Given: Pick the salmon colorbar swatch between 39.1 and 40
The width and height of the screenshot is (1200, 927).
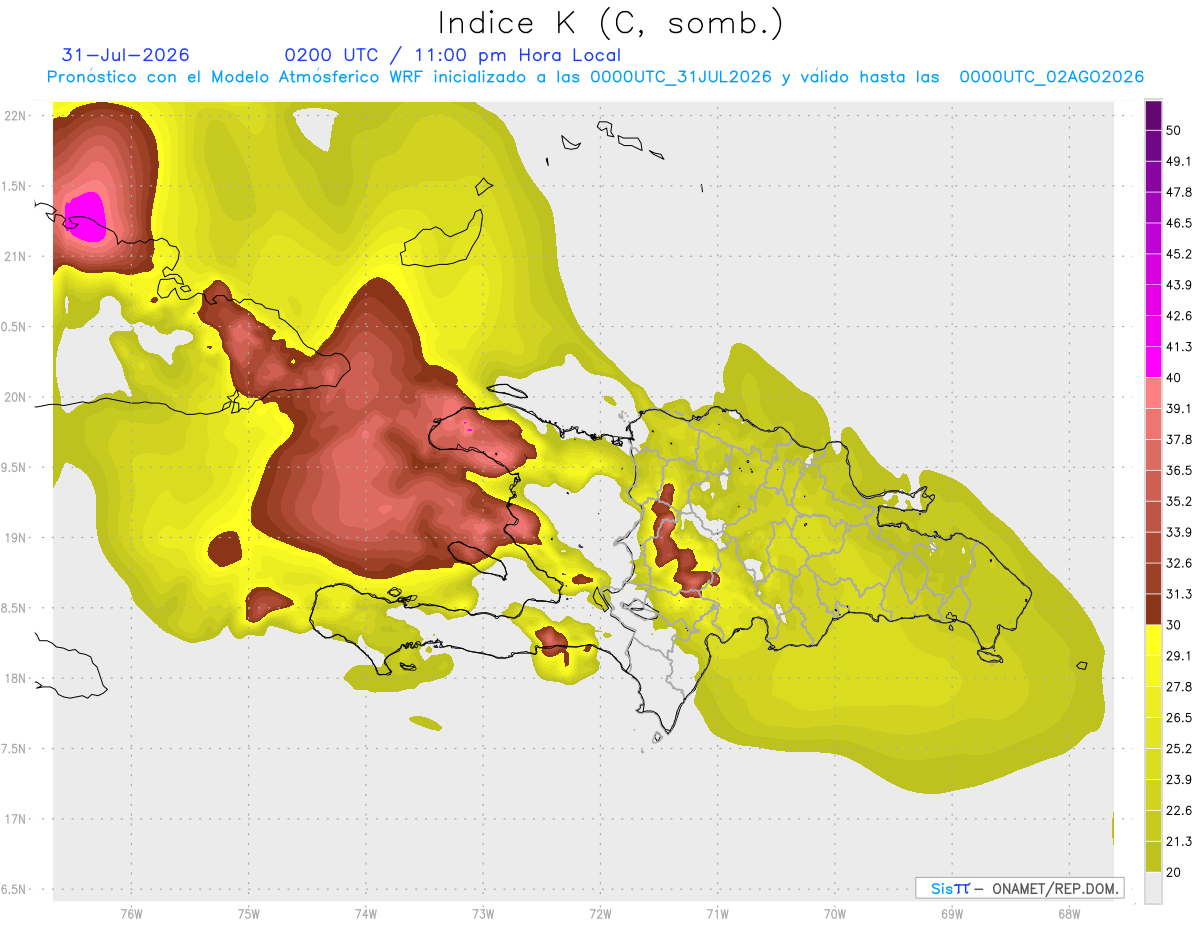Looking at the screenshot, I should 1153,394.
